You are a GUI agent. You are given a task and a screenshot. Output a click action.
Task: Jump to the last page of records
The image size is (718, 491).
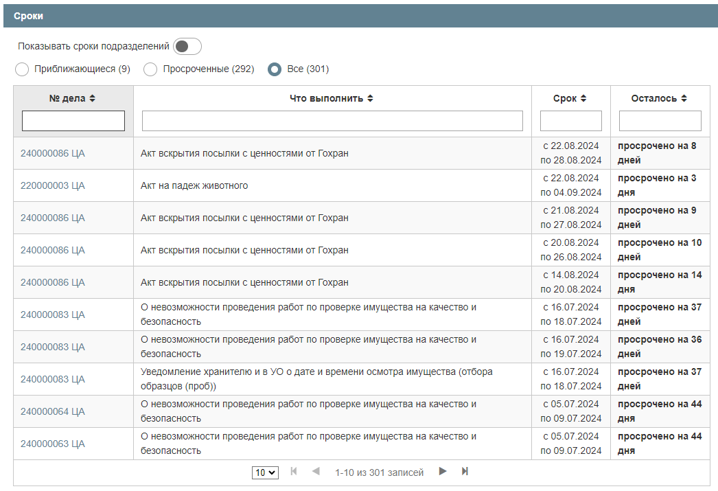[x=465, y=472]
